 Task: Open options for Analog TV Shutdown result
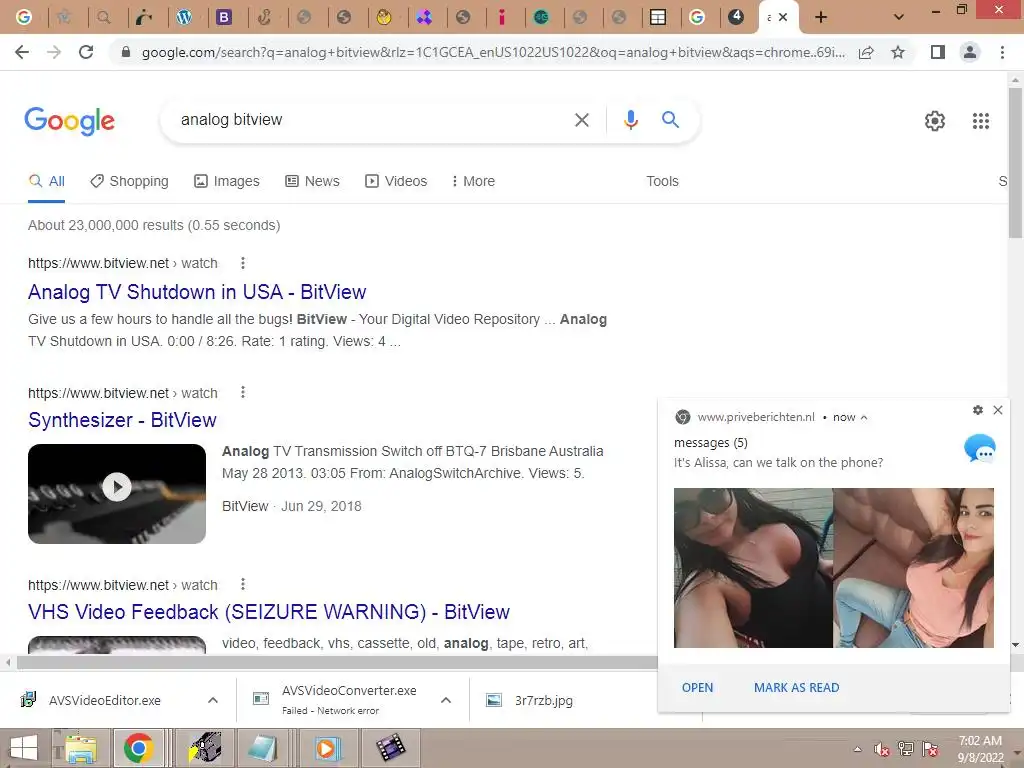[243, 263]
